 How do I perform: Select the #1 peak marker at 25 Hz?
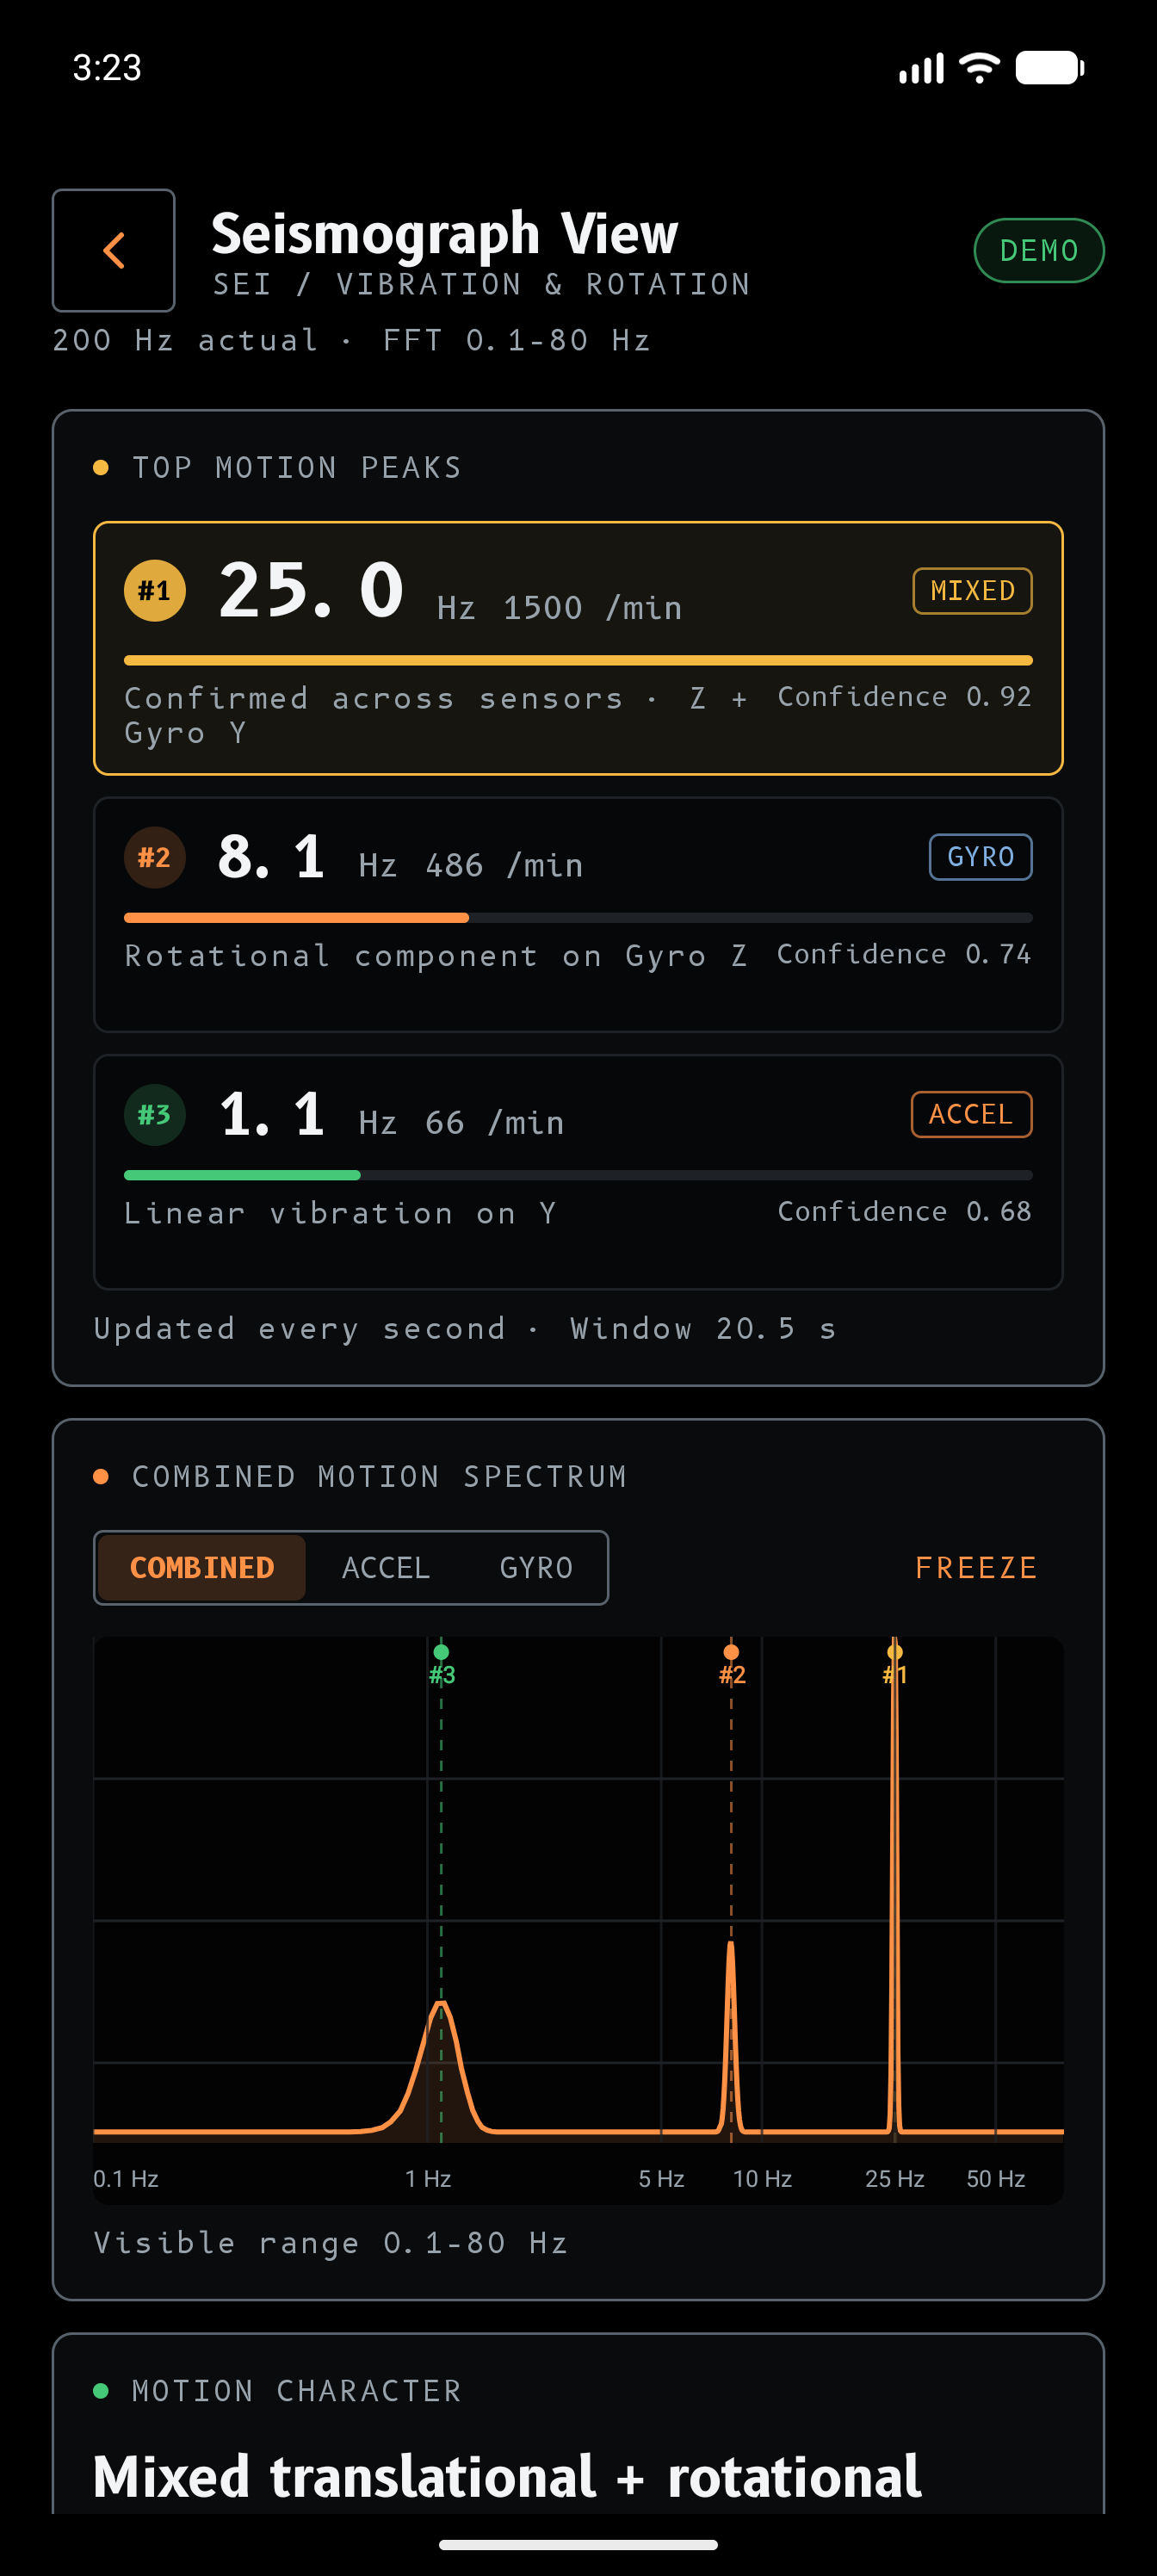coord(894,1664)
